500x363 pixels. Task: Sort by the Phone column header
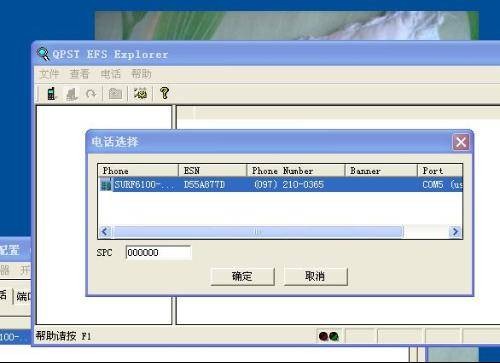click(x=138, y=171)
